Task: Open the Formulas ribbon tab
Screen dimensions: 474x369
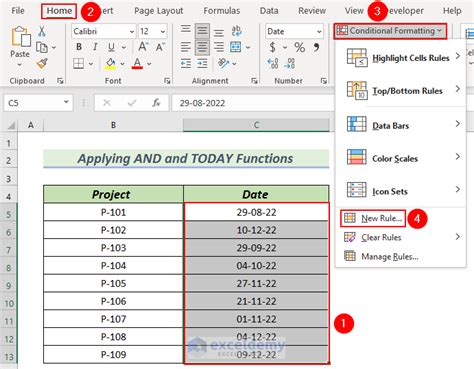Action: click(x=222, y=11)
